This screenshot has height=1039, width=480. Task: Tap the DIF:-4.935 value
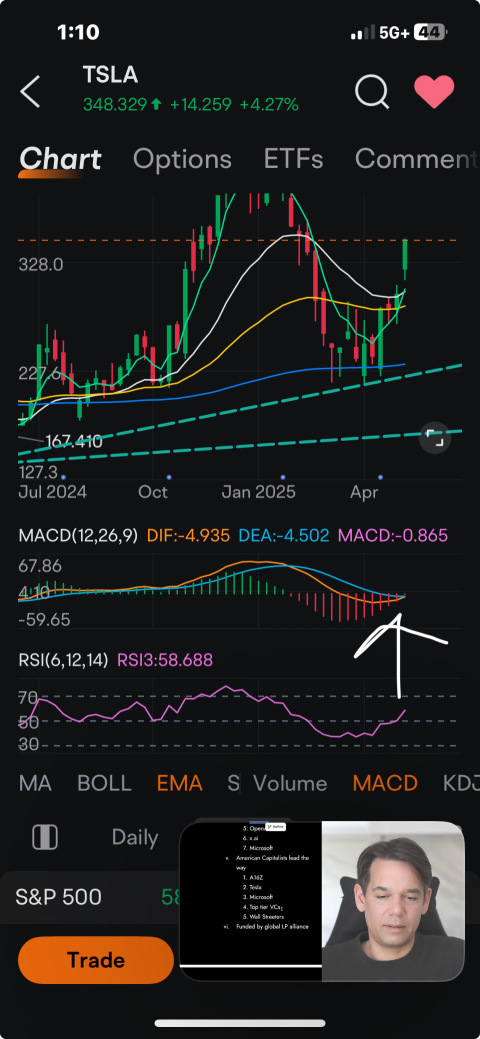click(x=188, y=535)
